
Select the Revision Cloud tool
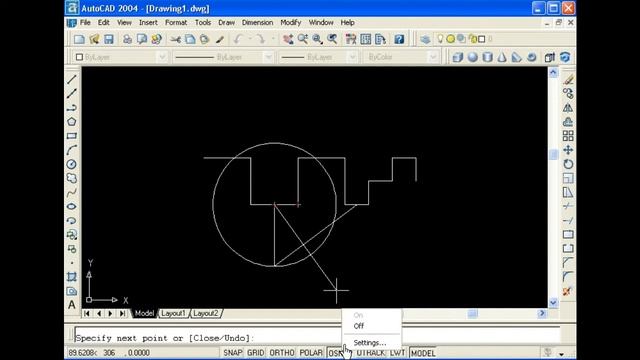(72, 178)
